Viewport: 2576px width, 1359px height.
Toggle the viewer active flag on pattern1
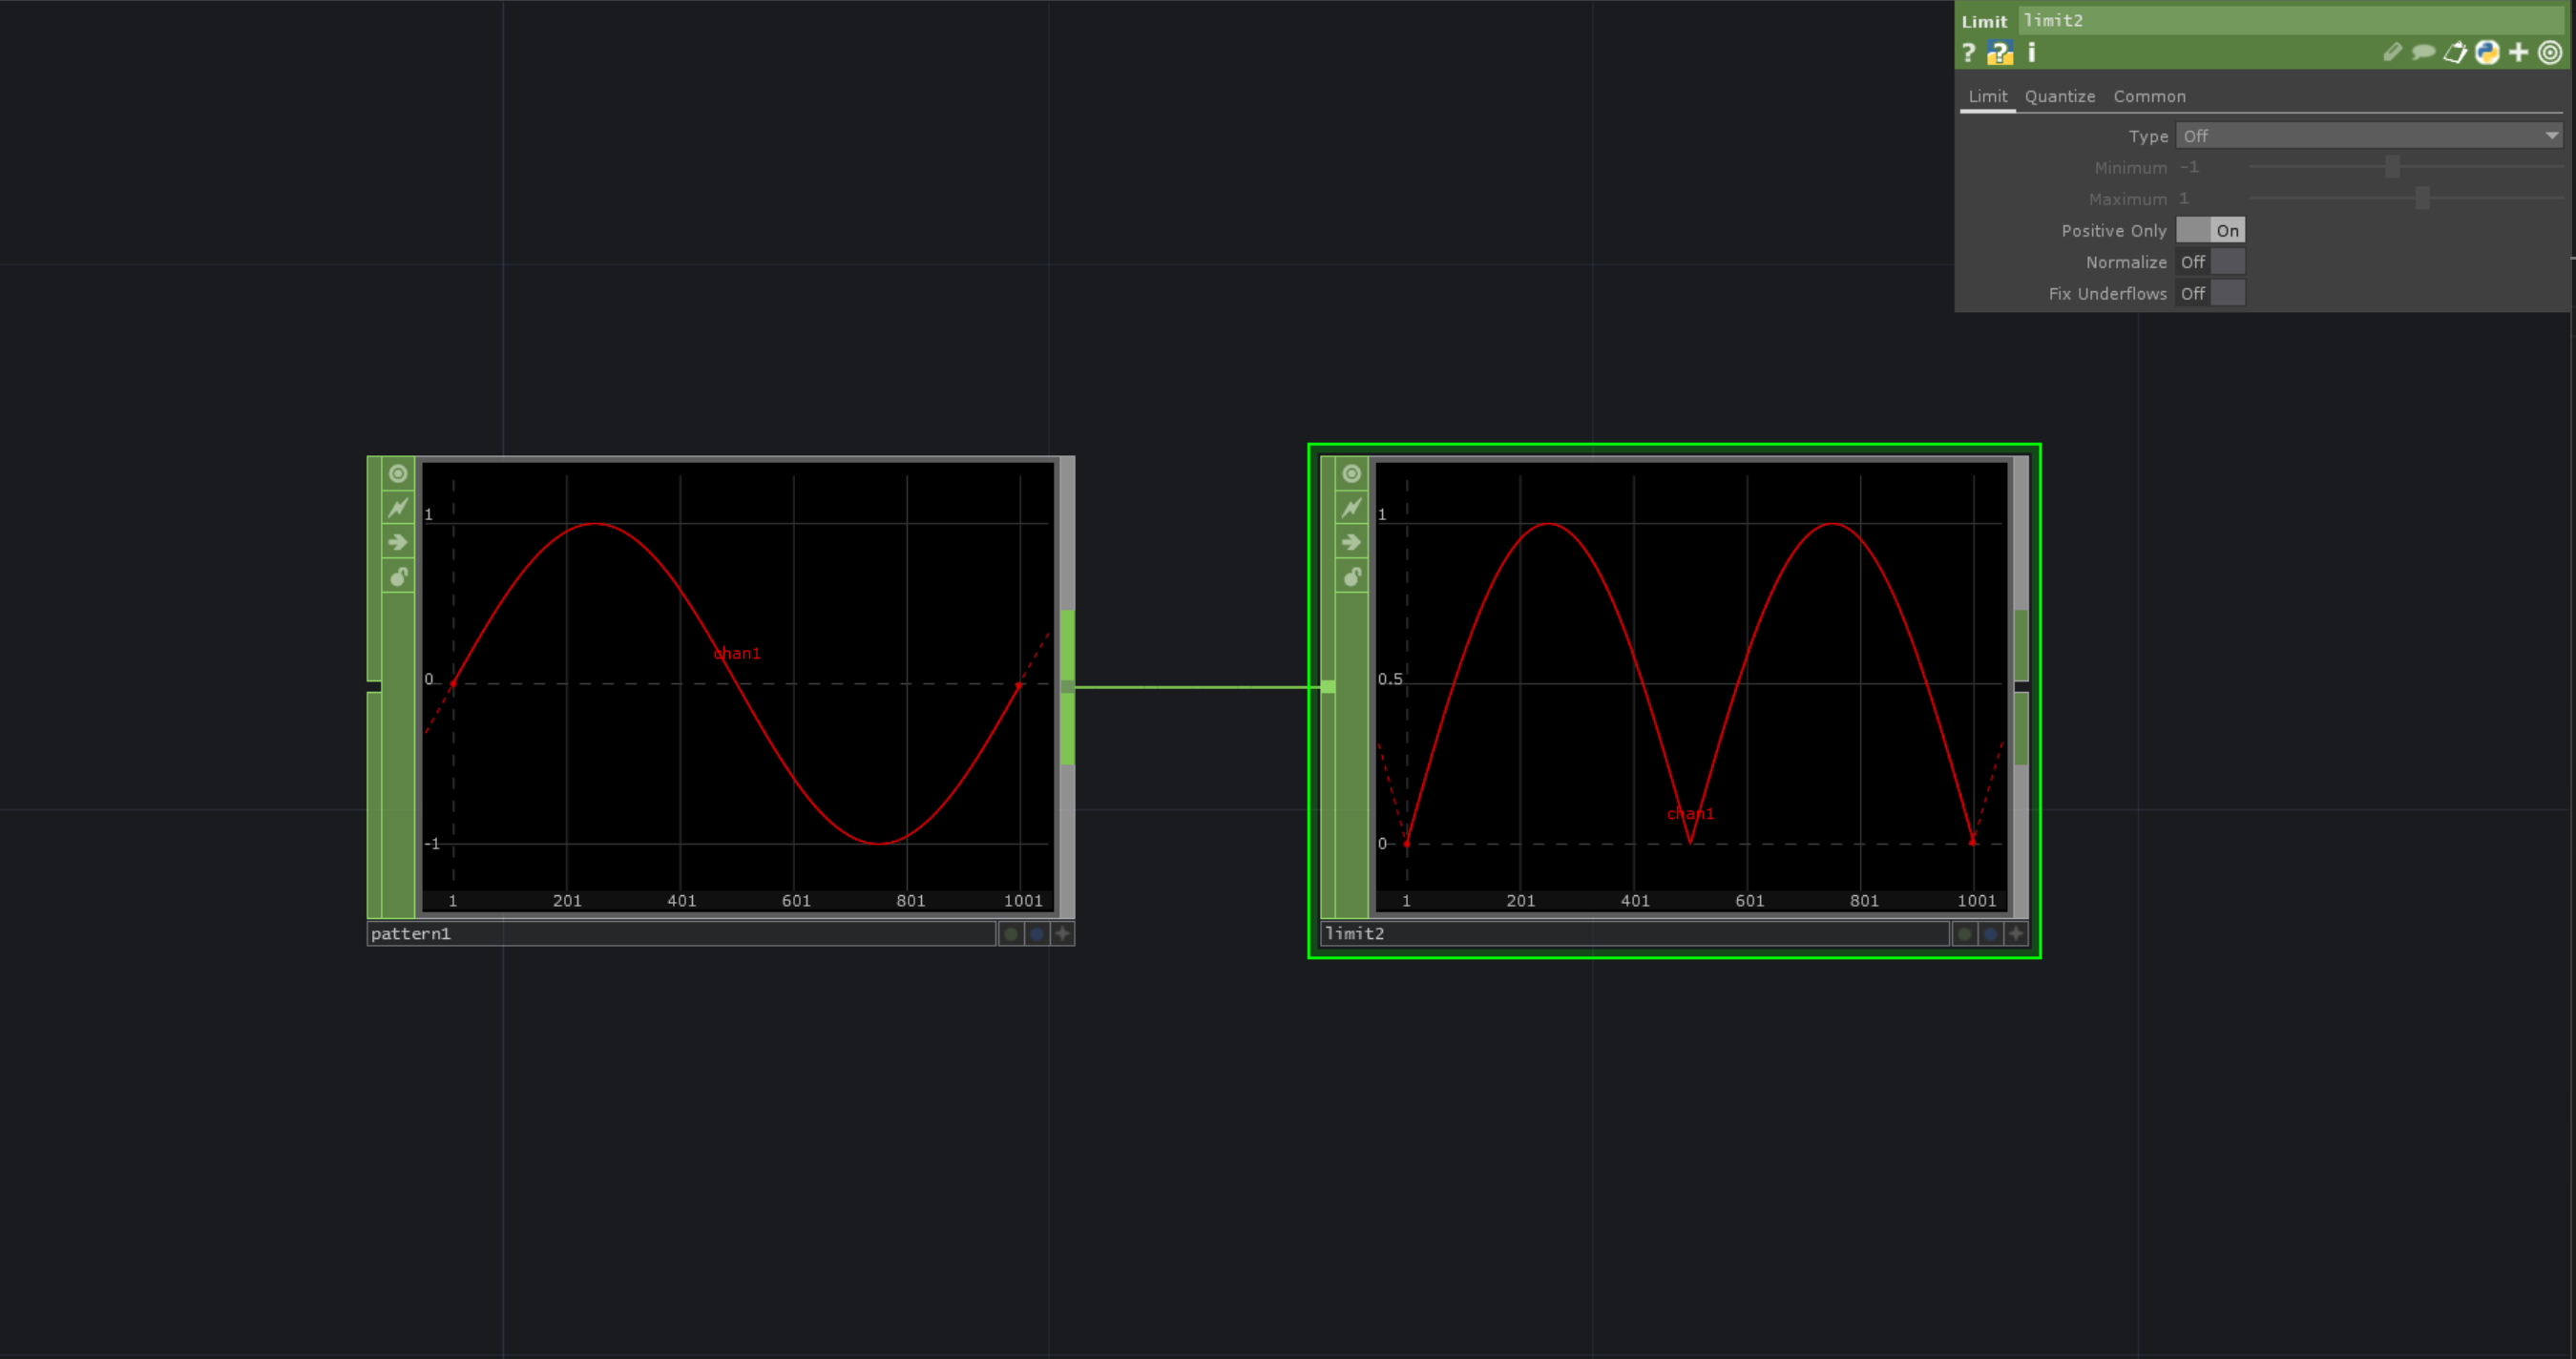[397, 472]
